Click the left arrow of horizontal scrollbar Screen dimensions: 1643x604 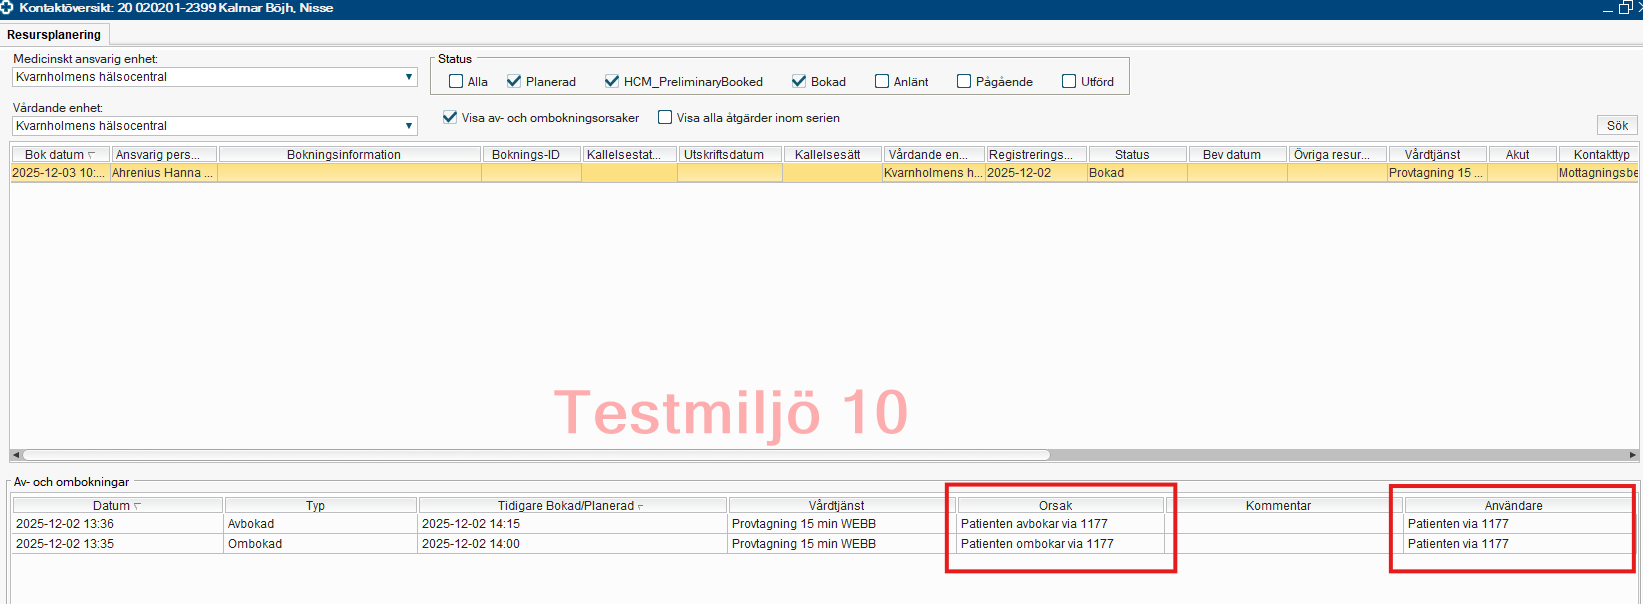(x=15, y=455)
